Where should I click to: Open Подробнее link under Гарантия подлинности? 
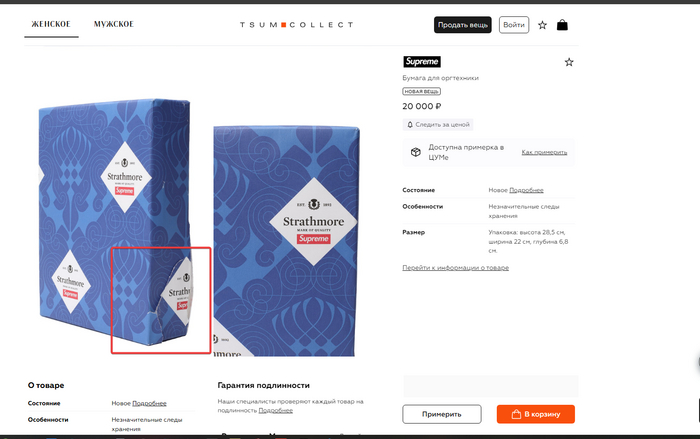pos(275,410)
